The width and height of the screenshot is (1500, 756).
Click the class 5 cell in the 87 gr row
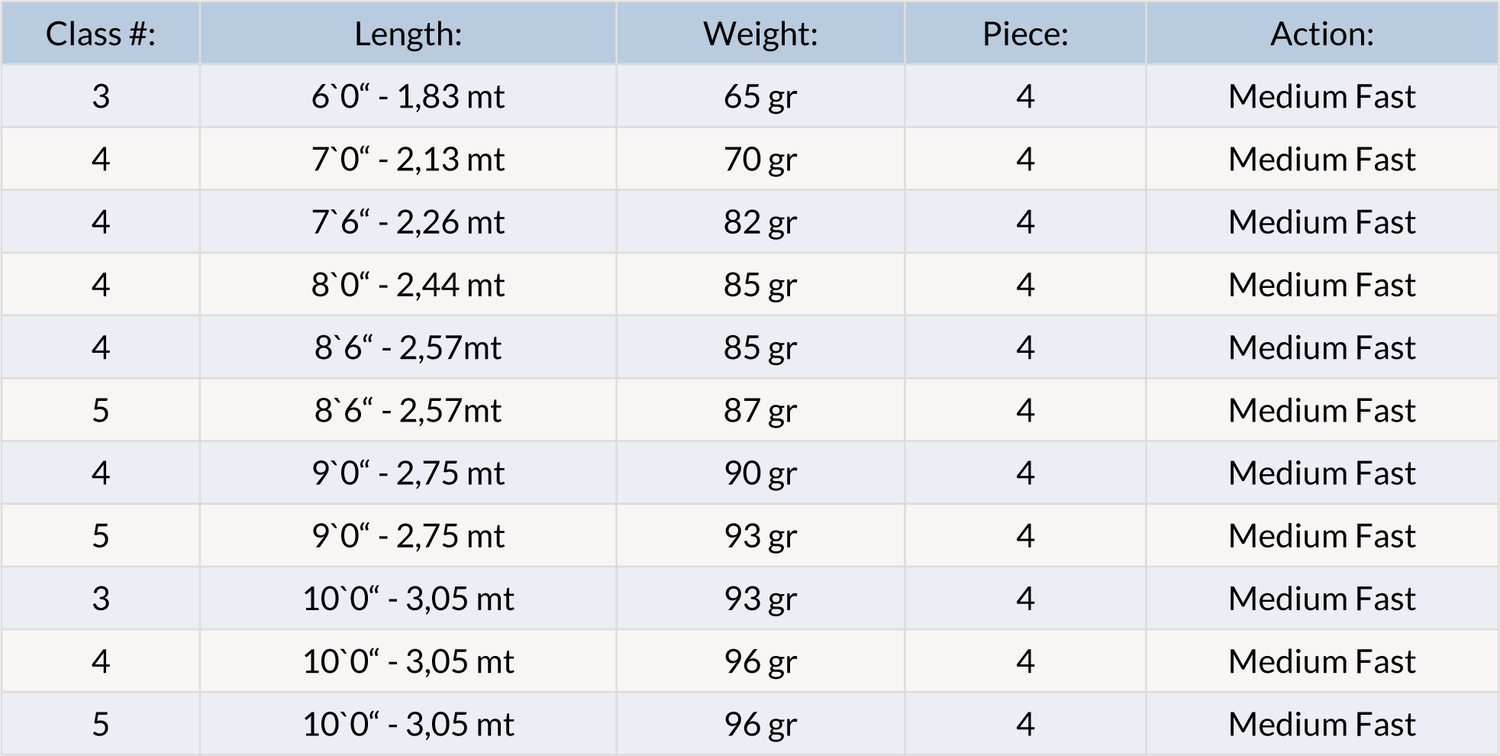point(100,411)
